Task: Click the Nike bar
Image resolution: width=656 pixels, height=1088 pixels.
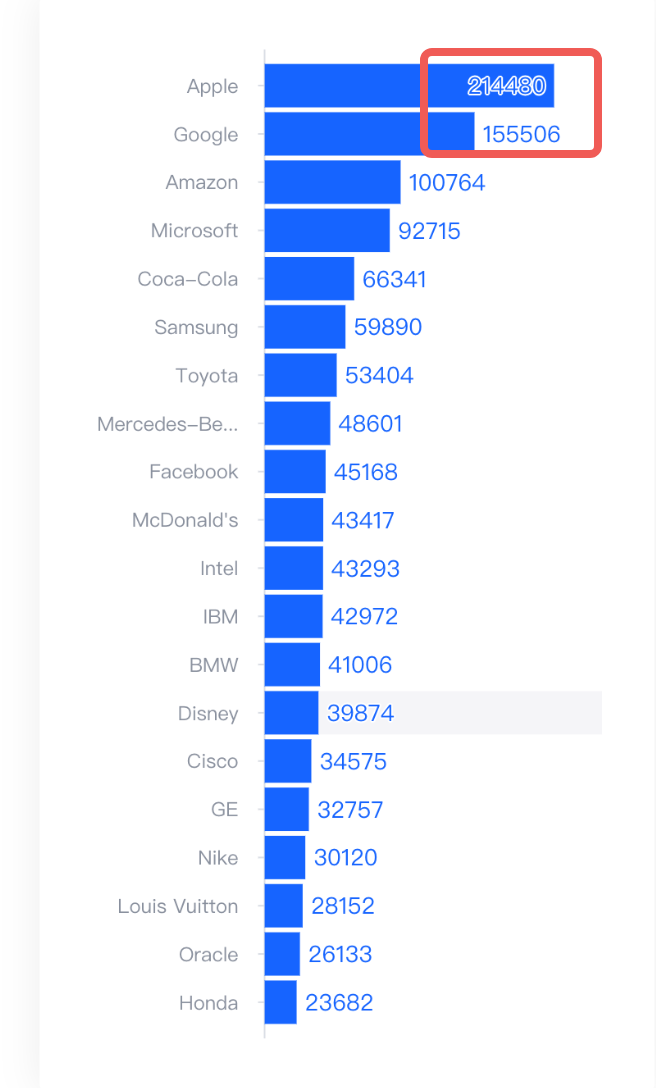Action: (285, 858)
